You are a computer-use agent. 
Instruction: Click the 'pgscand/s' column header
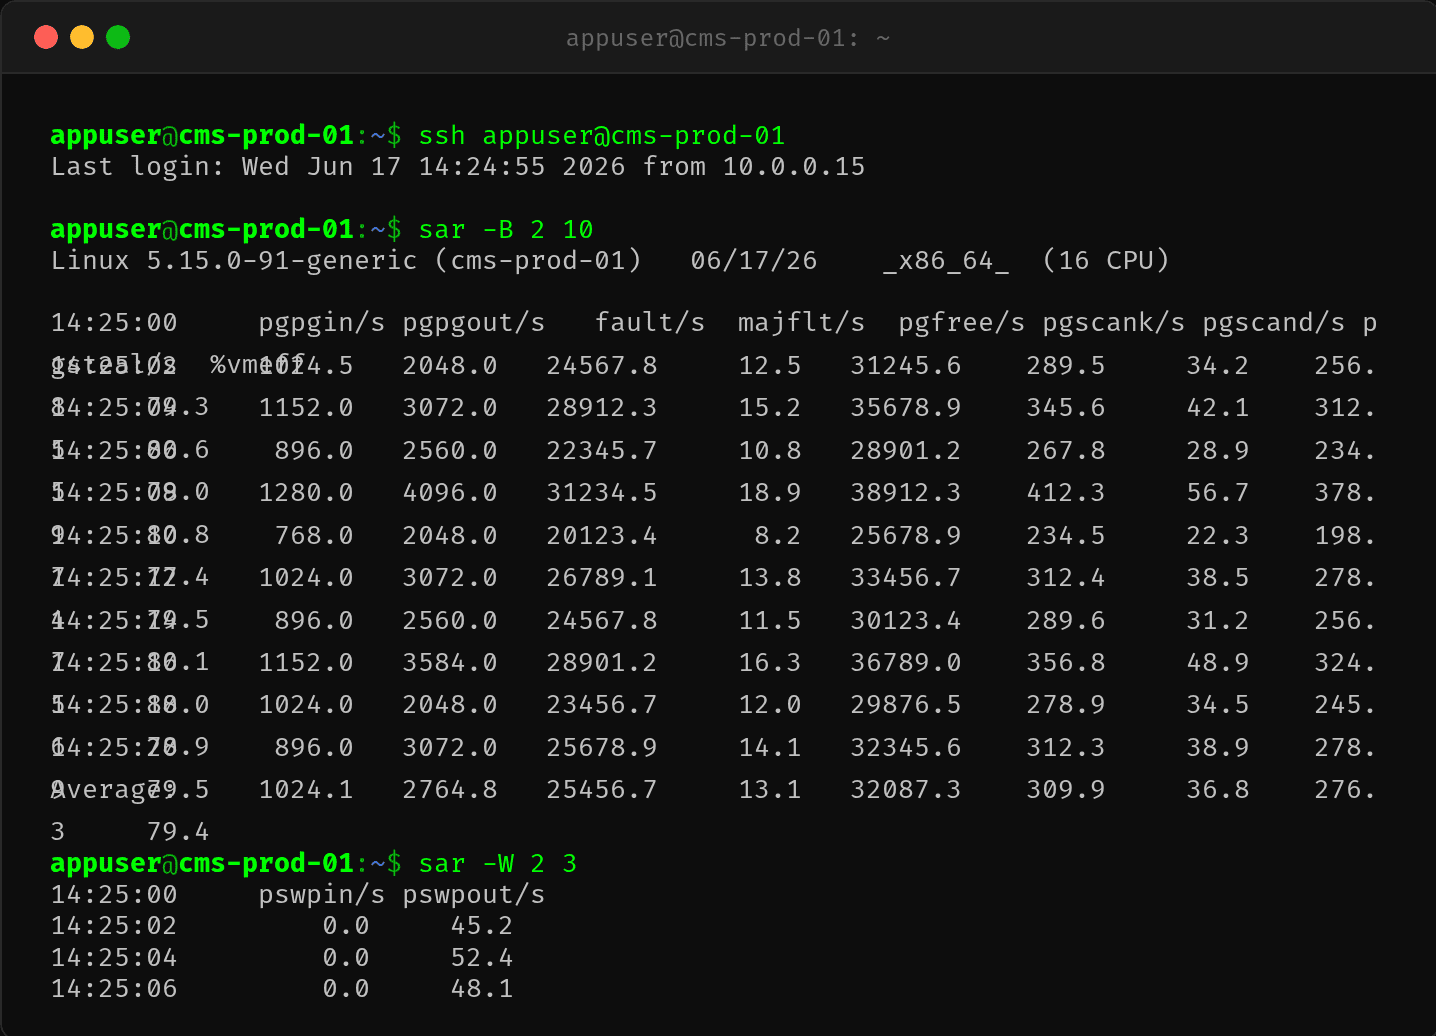click(1274, 322)
